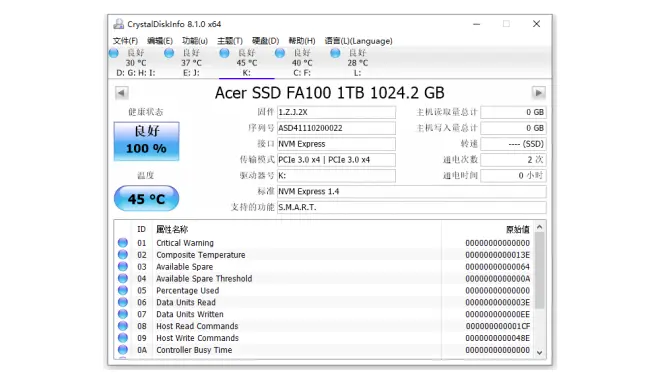Click the Acer SSD FA100 1TB model title
Image resolution: width=660 pixels, height=378 pixels.
330,93
